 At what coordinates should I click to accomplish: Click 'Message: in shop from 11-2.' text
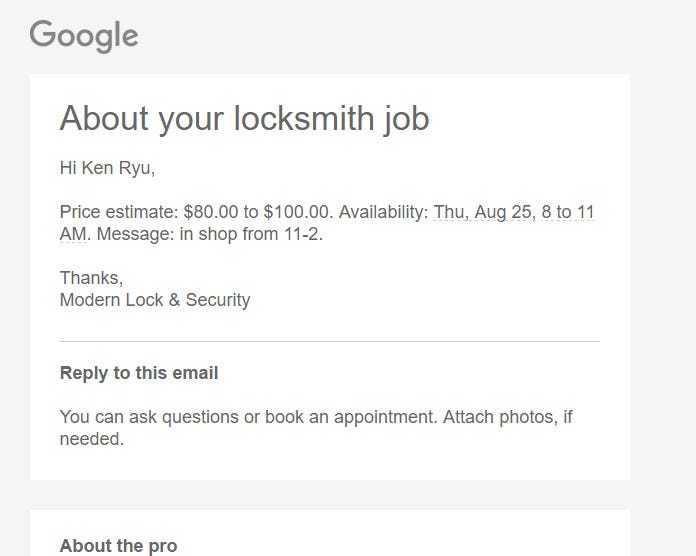click(x=210, y=234)
